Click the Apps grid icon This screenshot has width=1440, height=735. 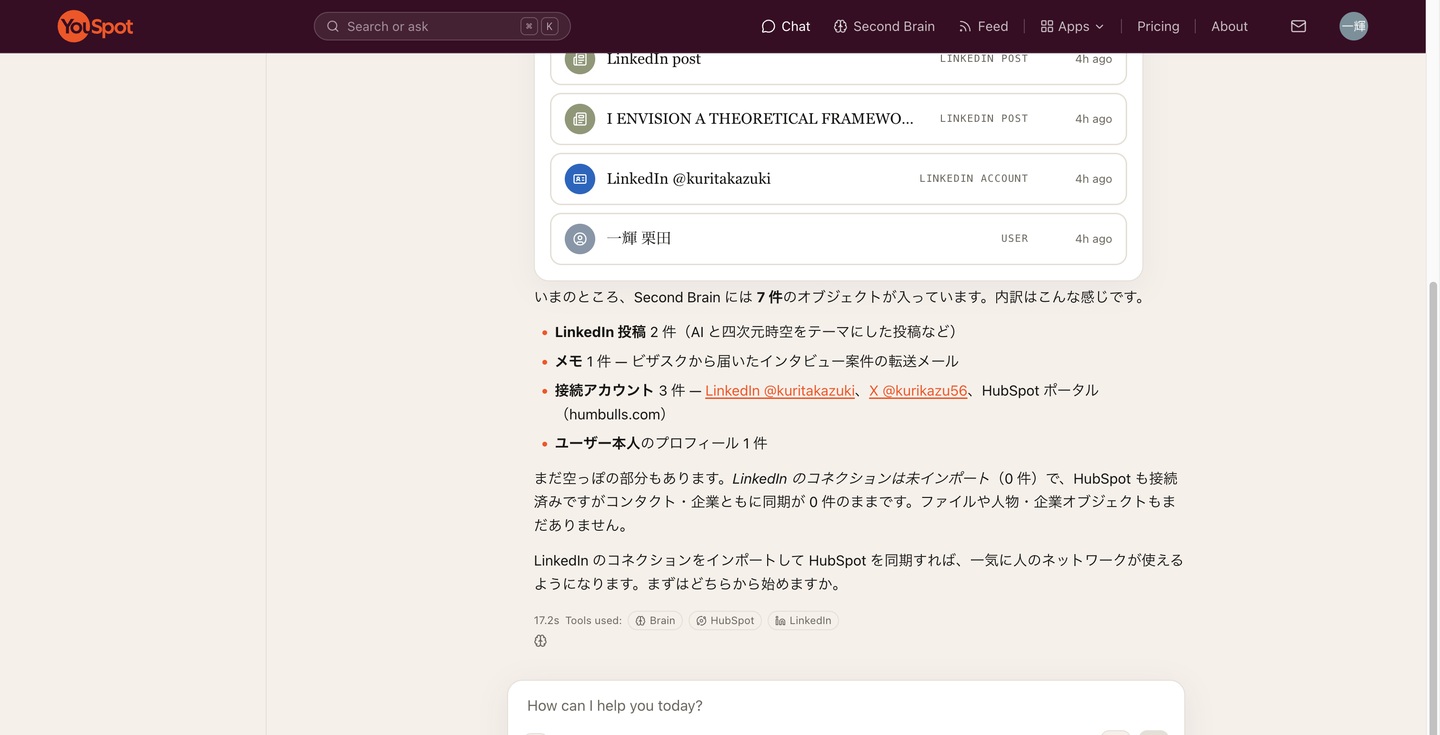tap(1047, 26)
